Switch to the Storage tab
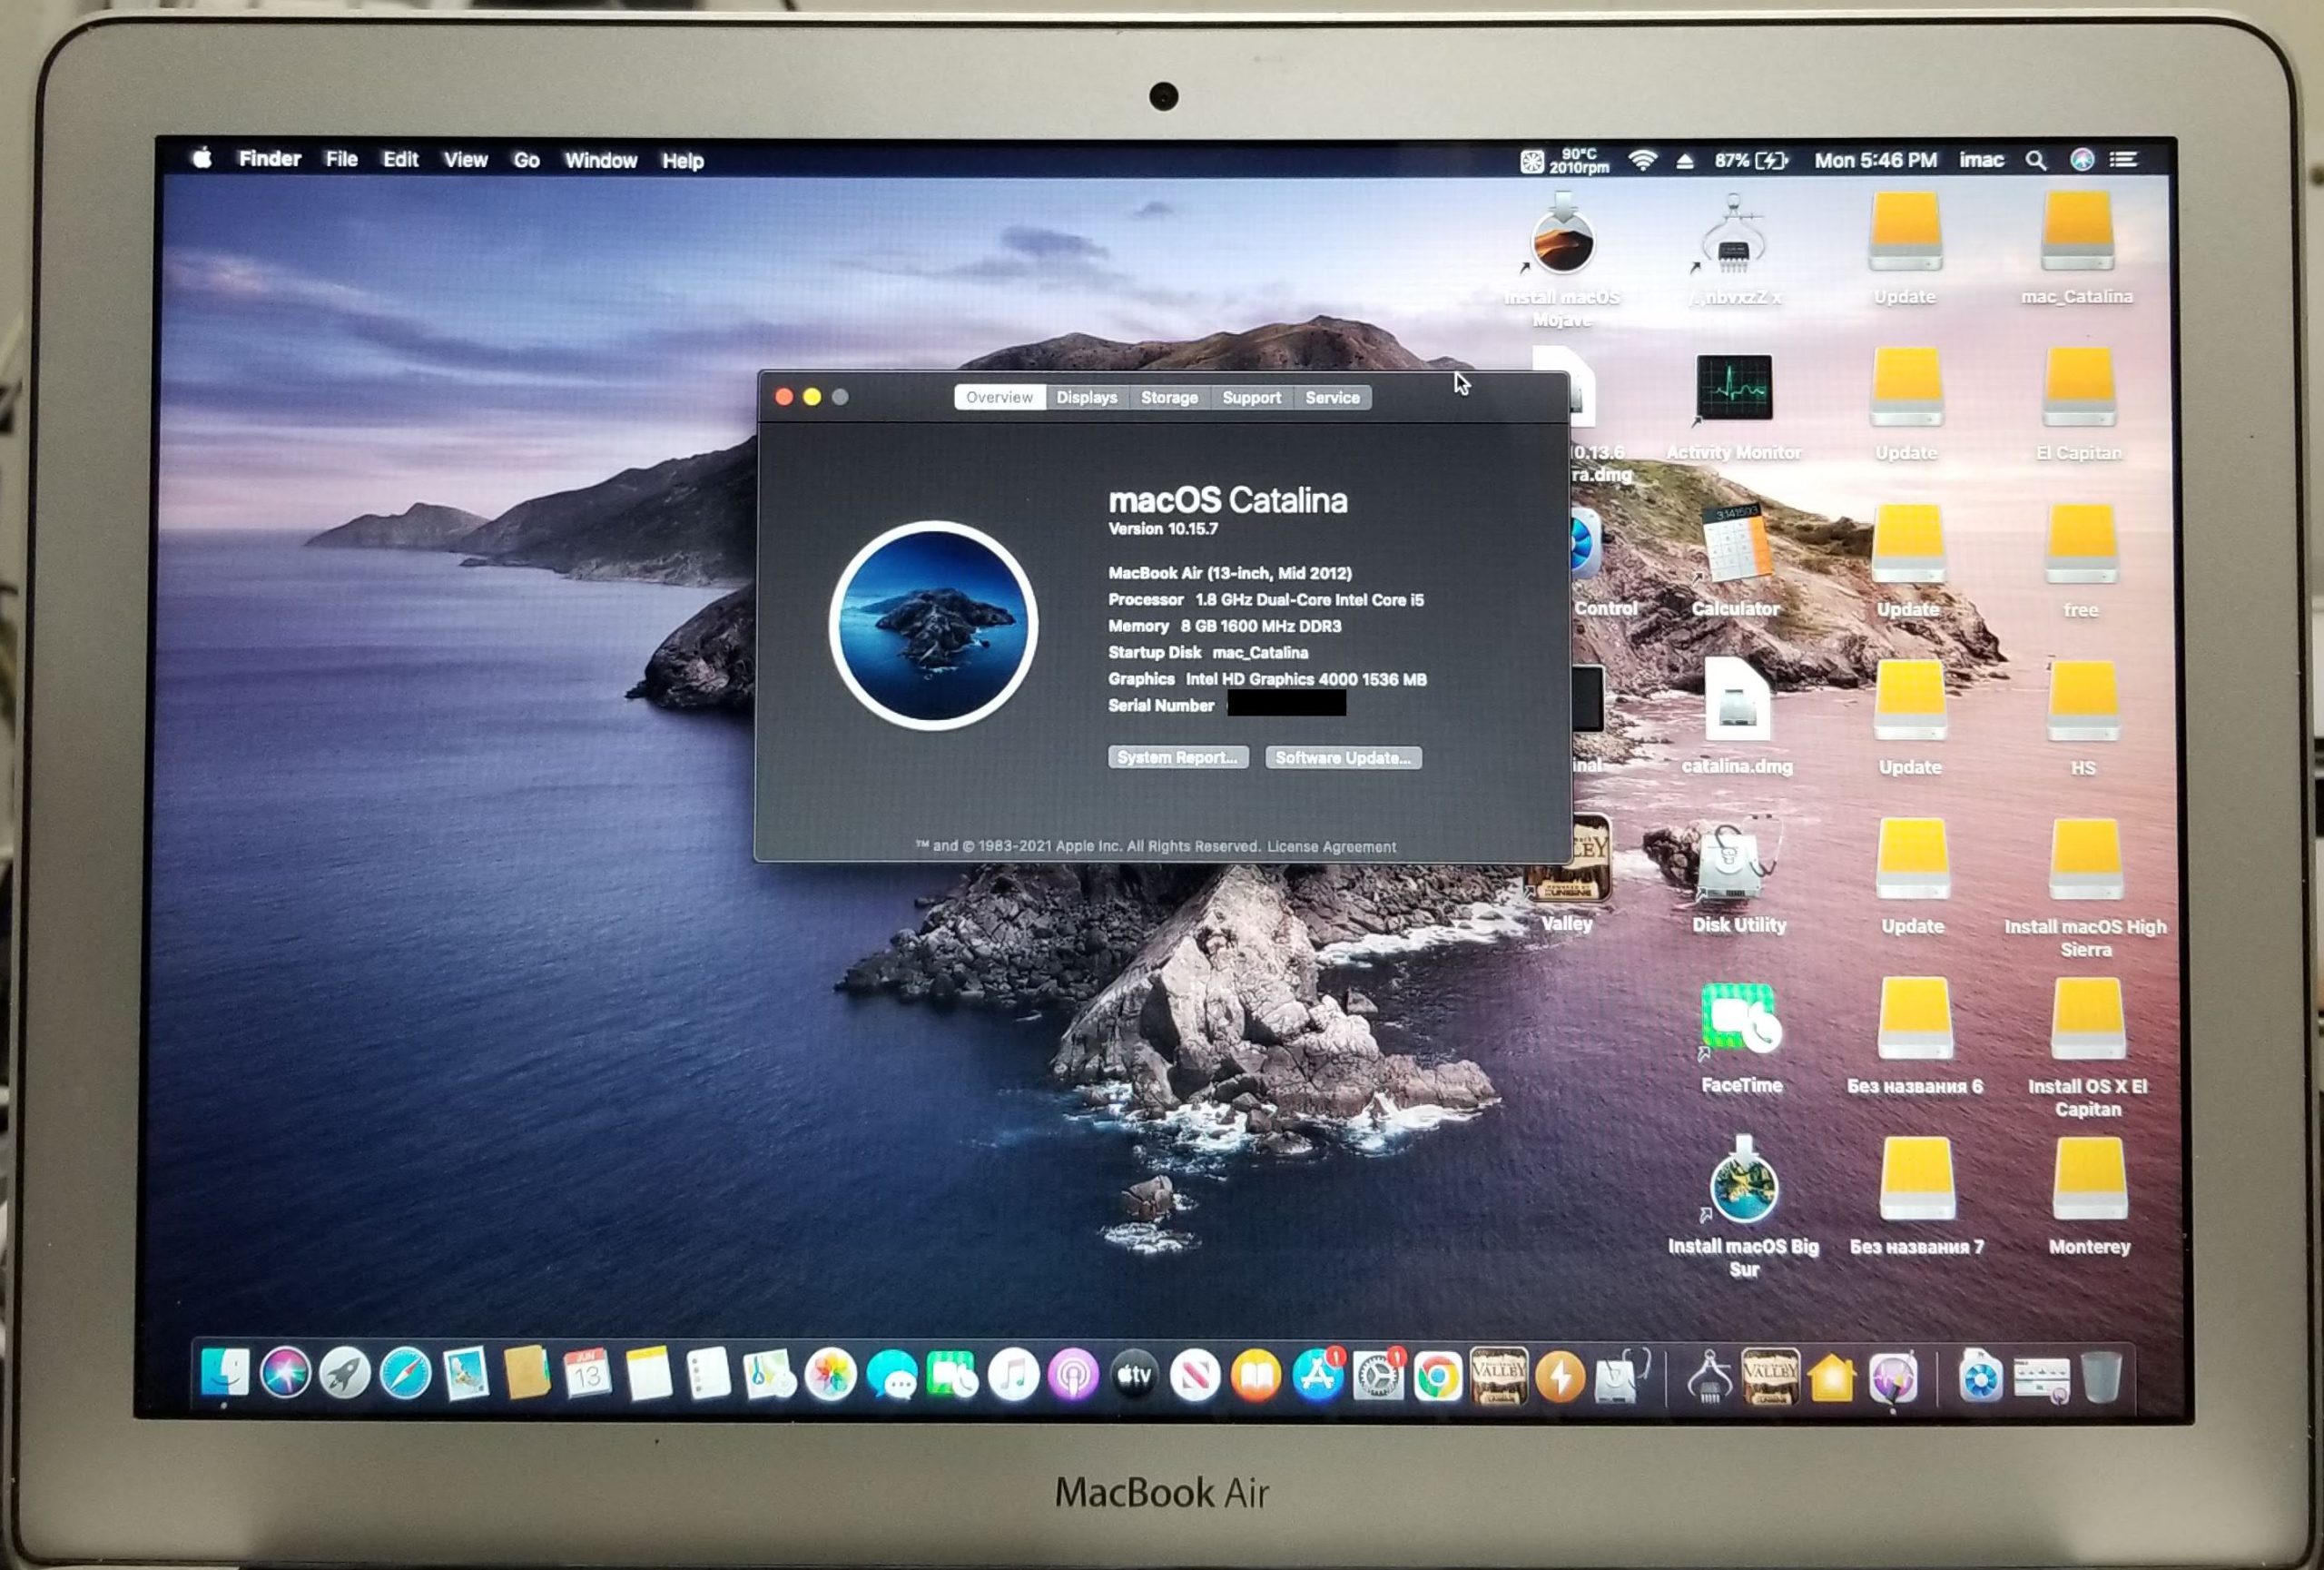 [1169, 398]
